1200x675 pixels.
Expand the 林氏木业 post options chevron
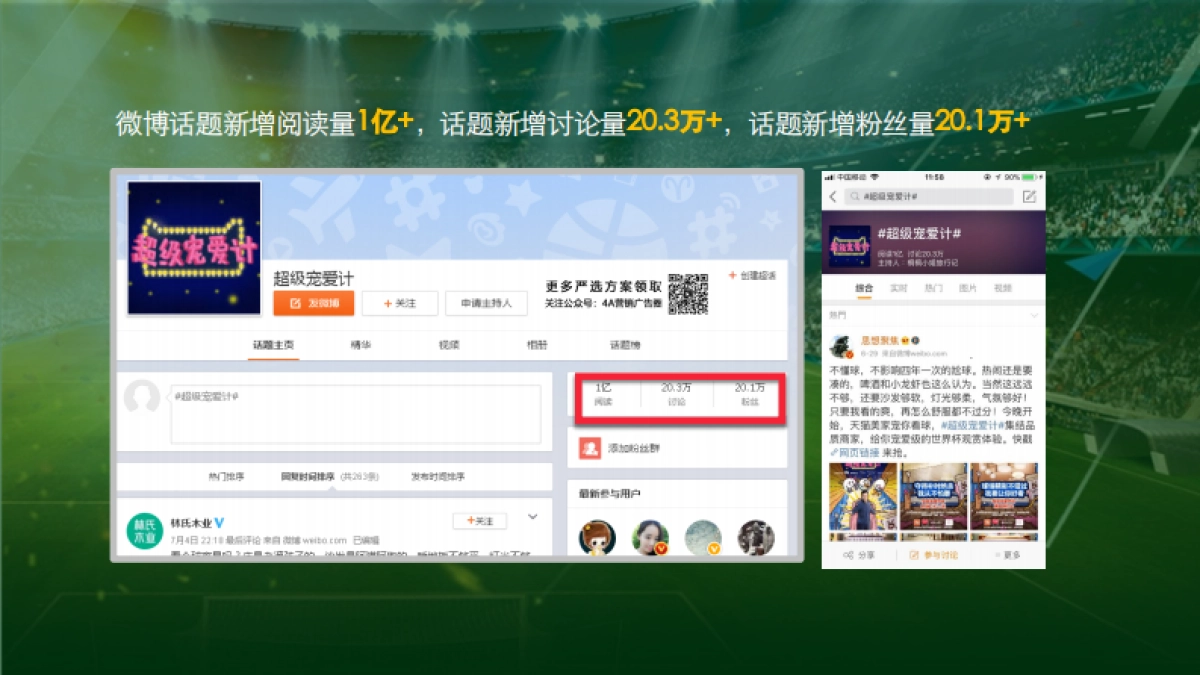[533, 517]
